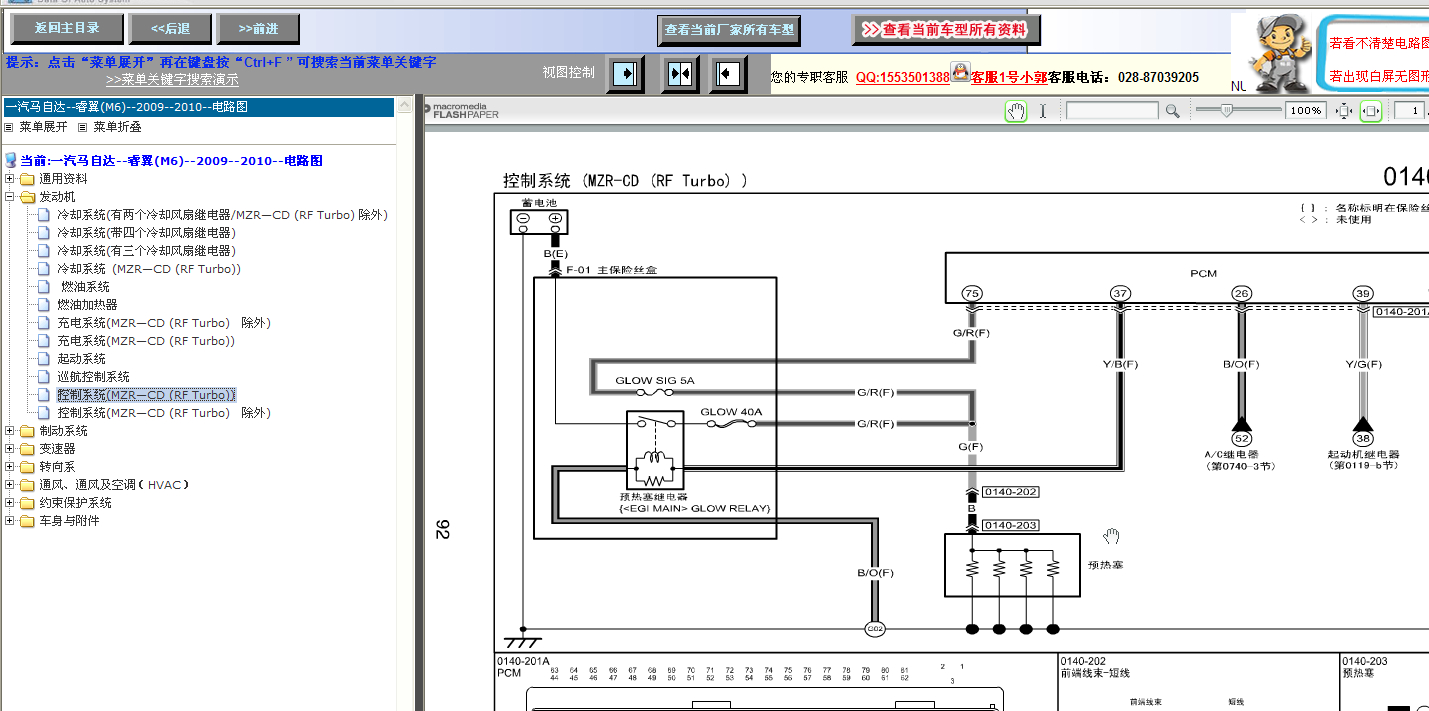Click the 当前:一汽马自达--睿翼(M6)--2009--2010--电路图 heading
The height and width of the screenshot is (711, 1429).
172,161
